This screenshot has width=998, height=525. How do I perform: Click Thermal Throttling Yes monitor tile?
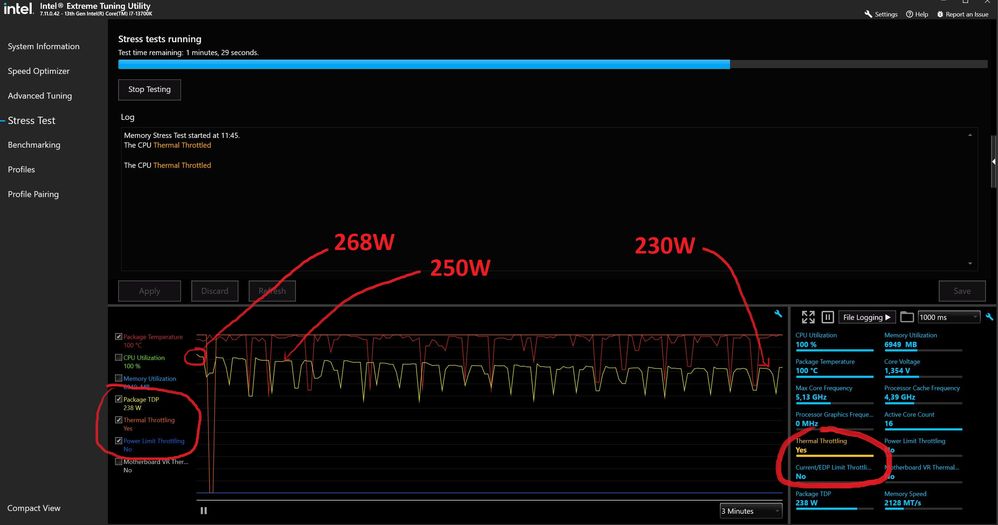pyautogui.click(x=834, y=447)
